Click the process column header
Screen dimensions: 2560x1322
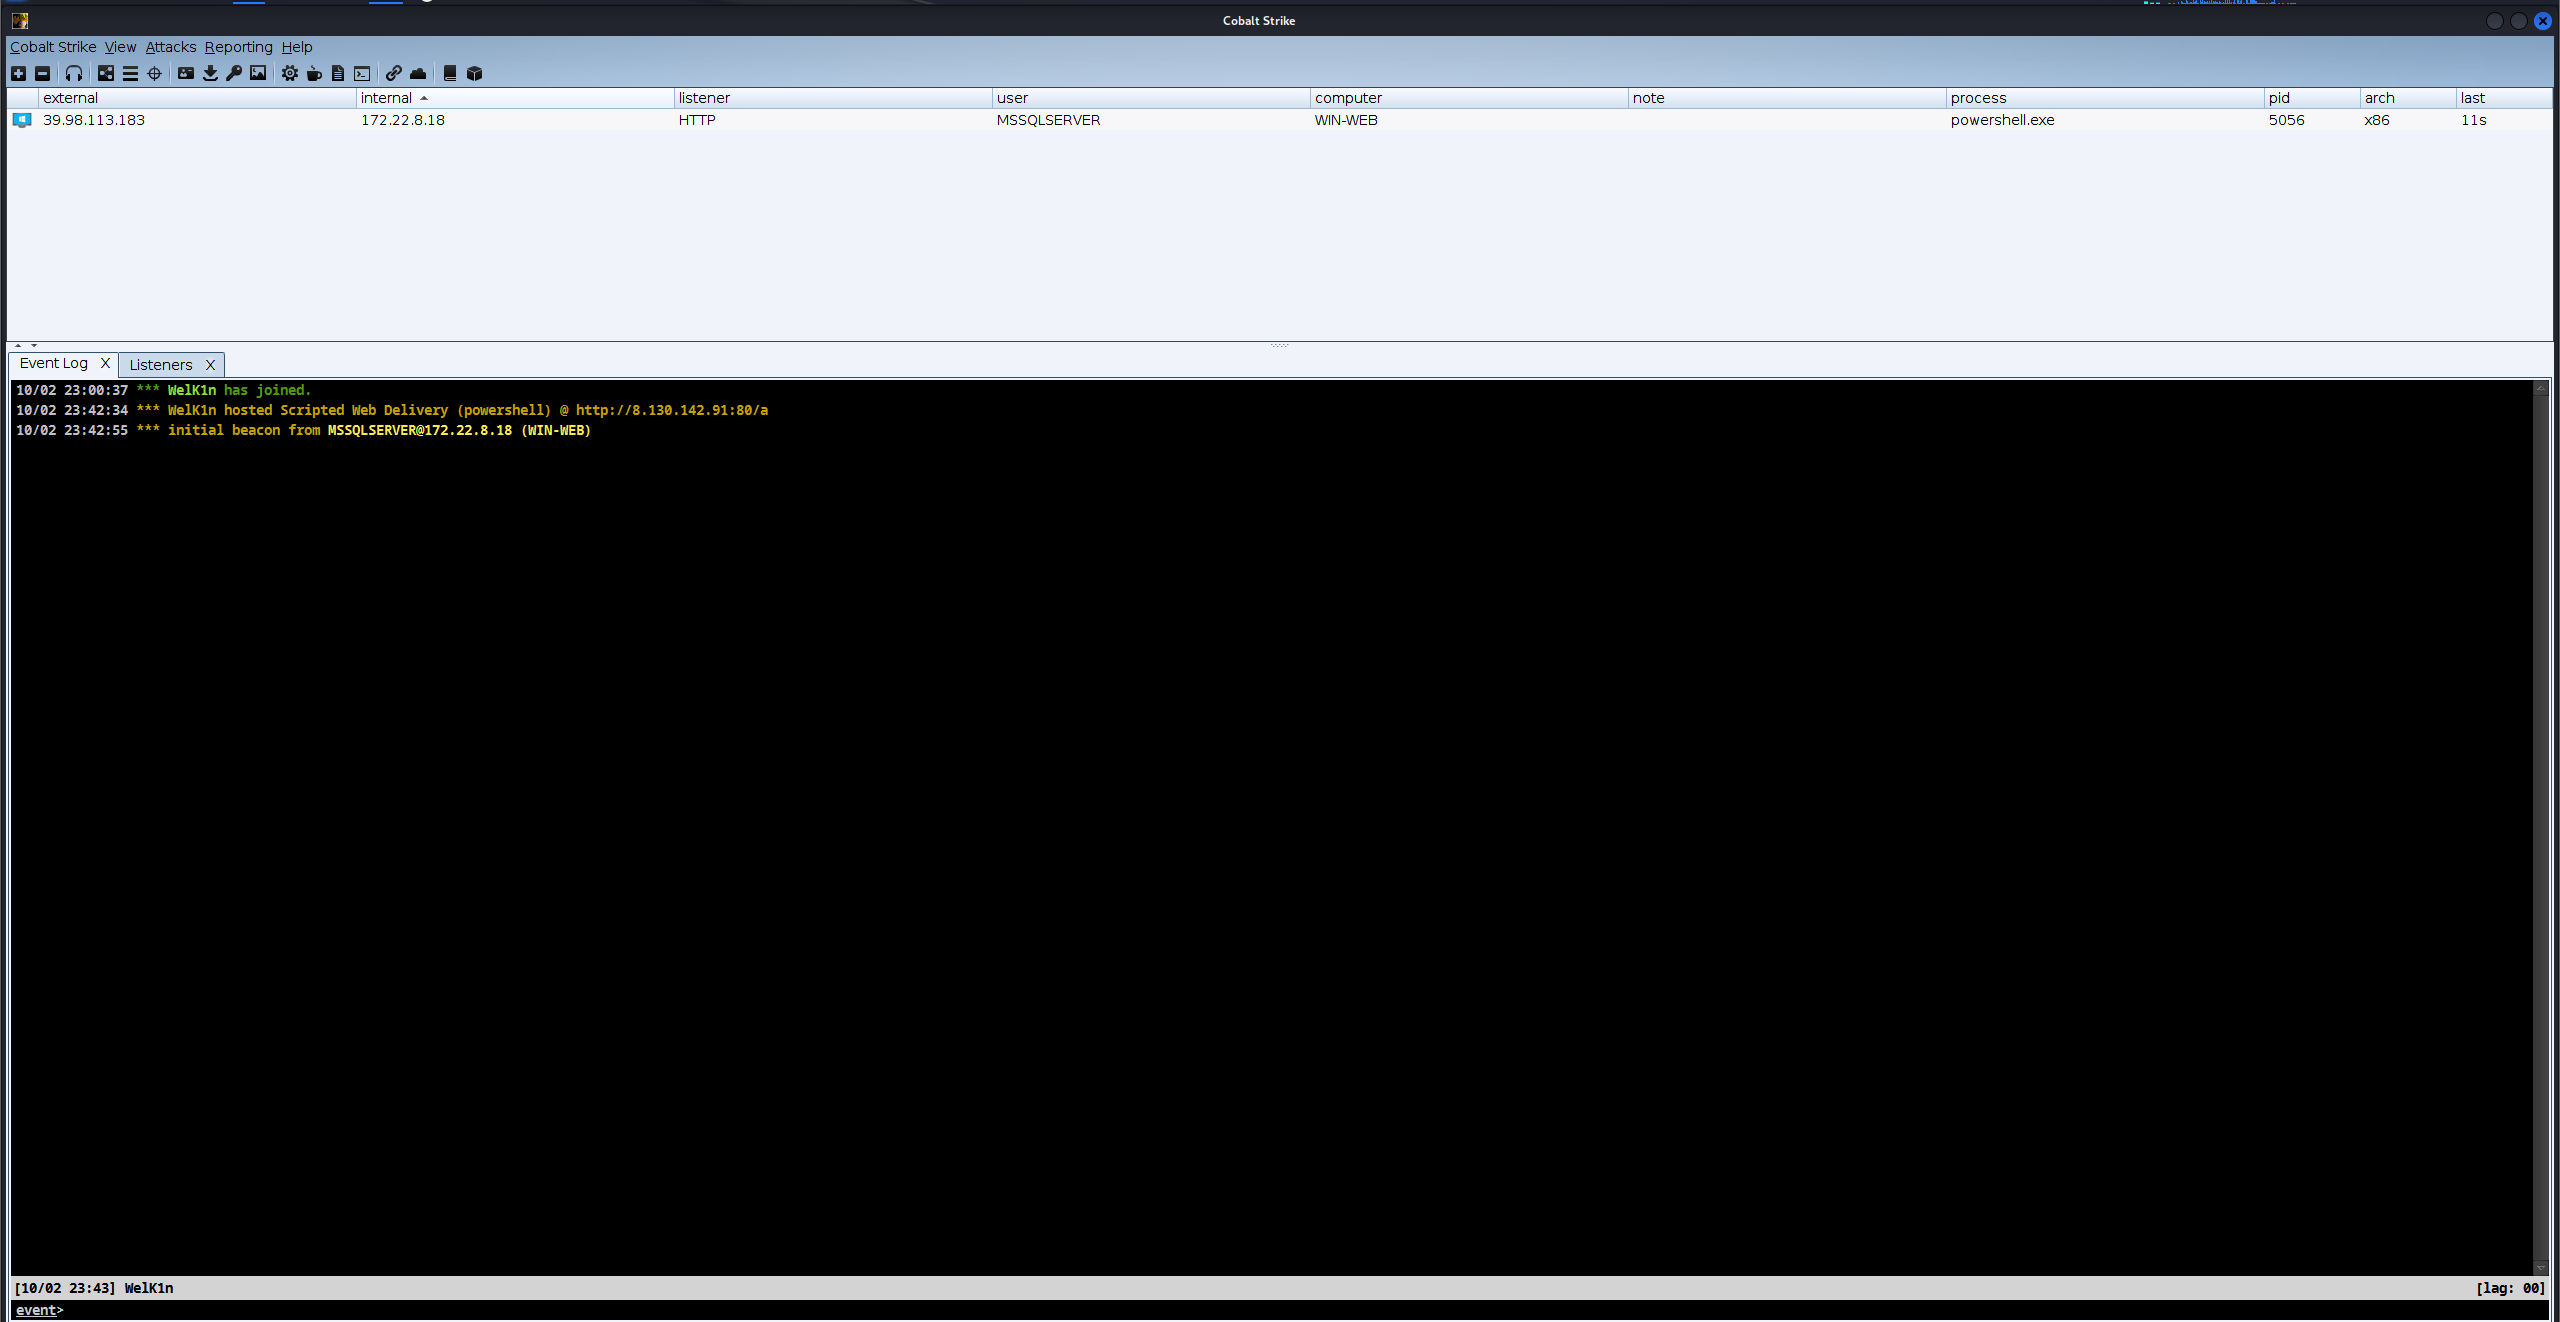coord(1978,98)
